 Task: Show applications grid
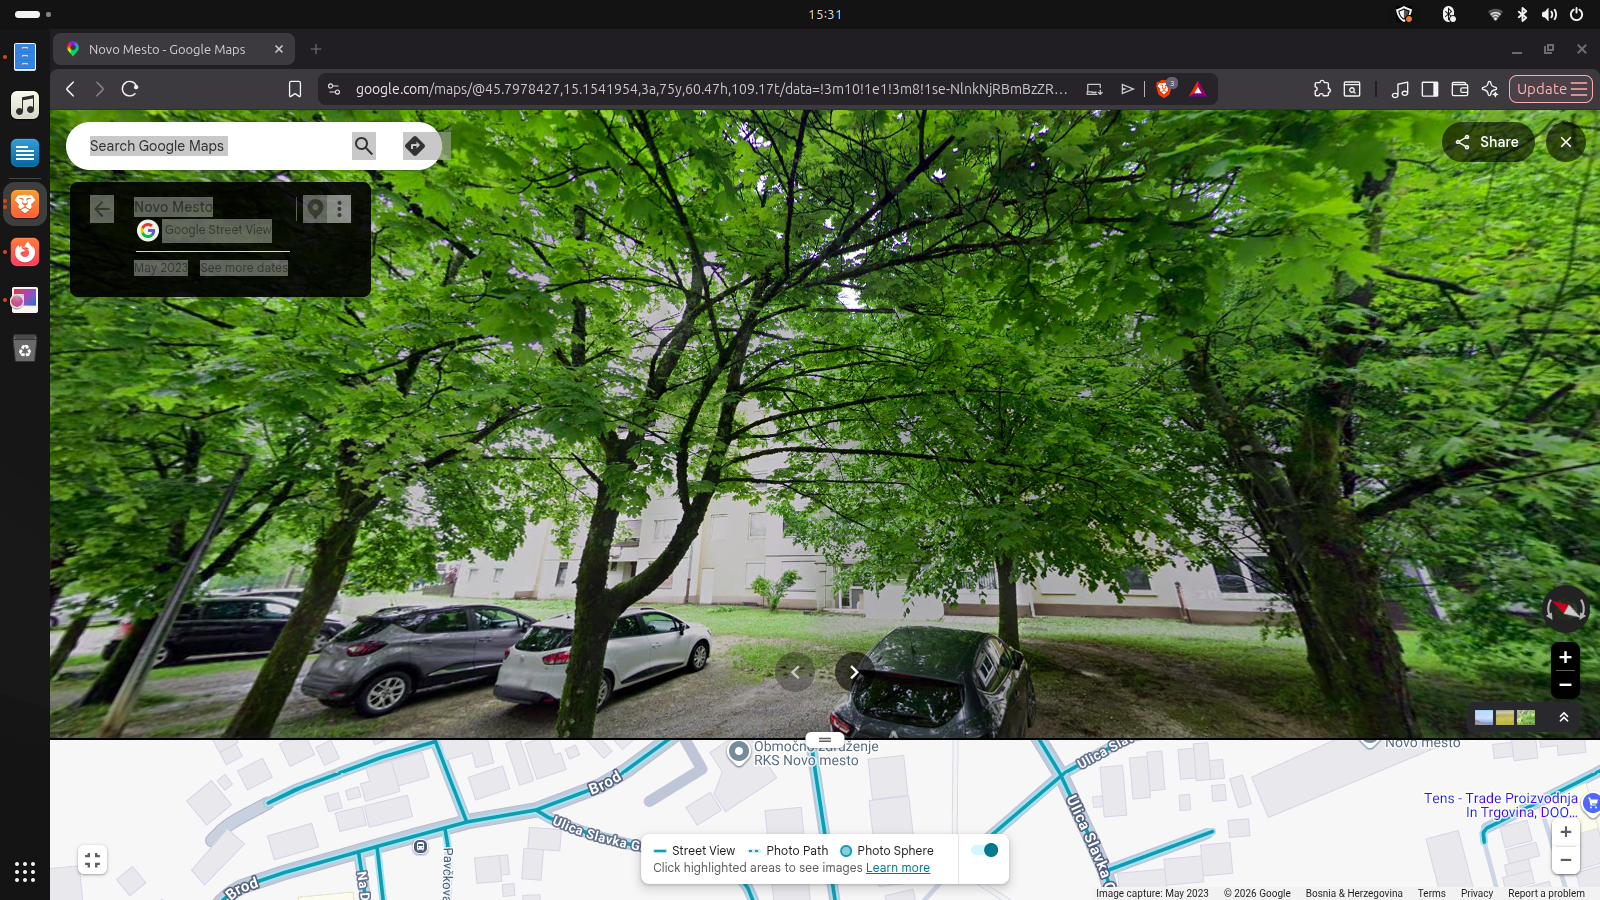point(25,872)
